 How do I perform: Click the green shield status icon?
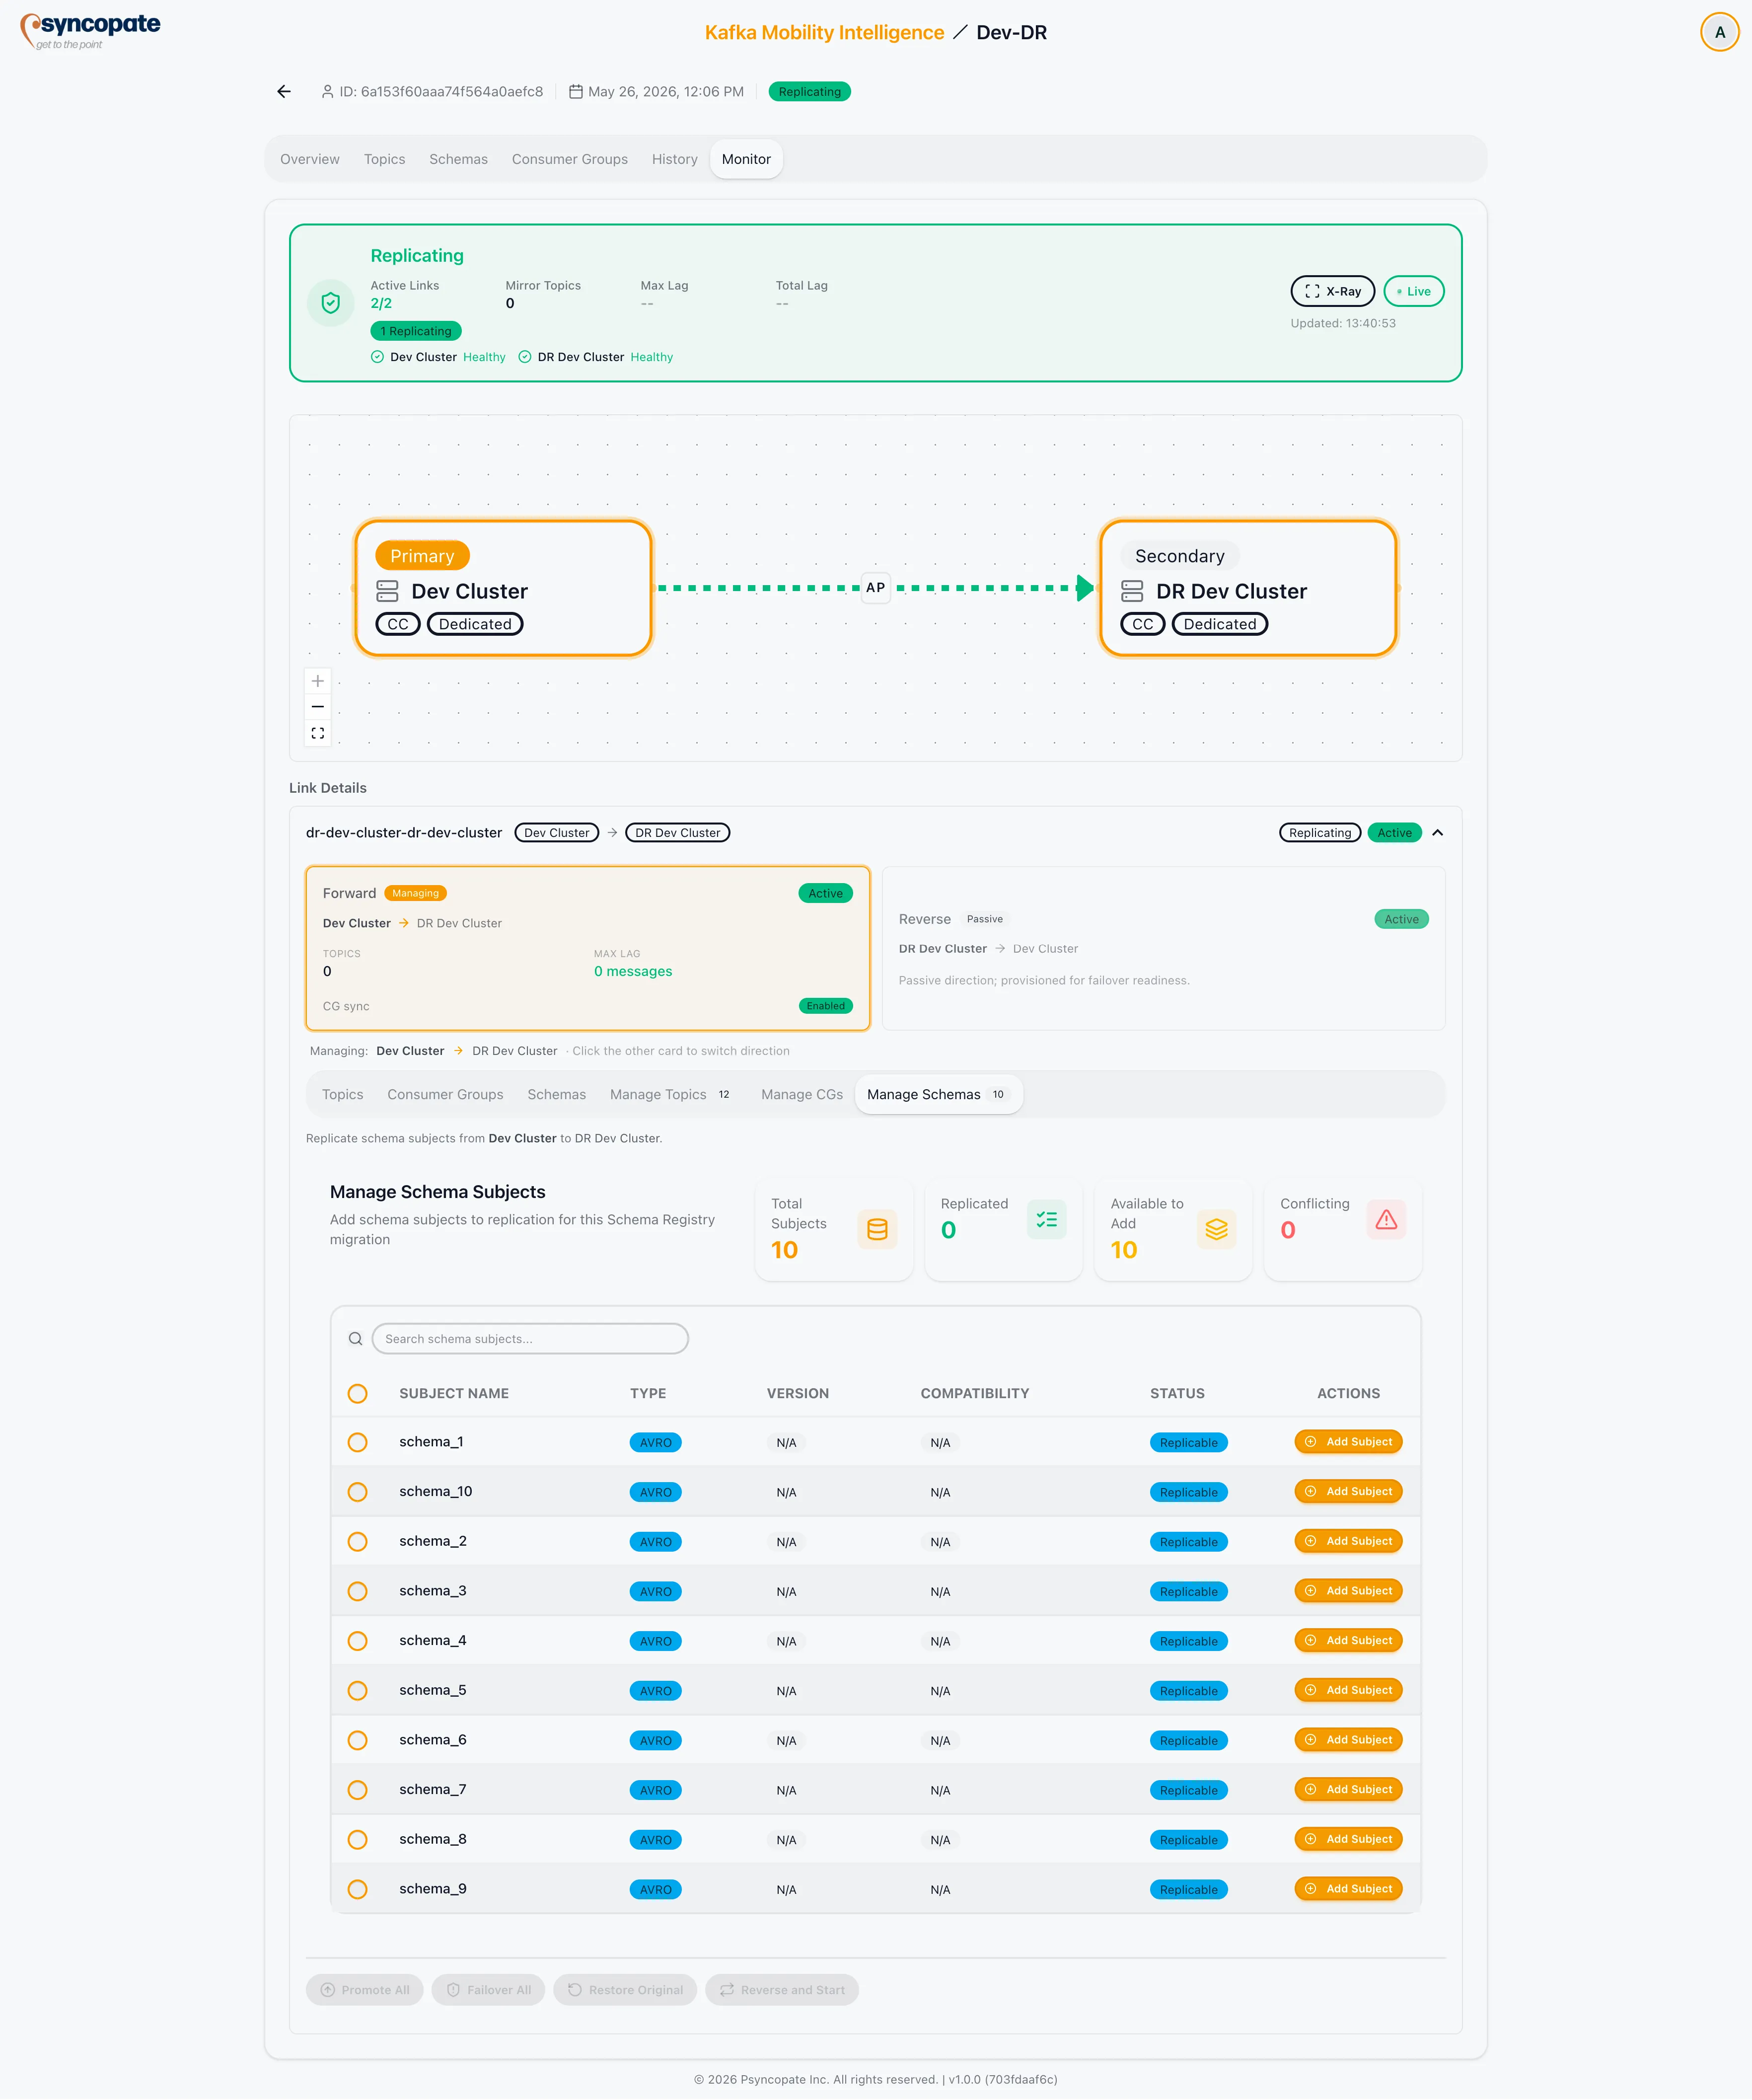point(331,303)
